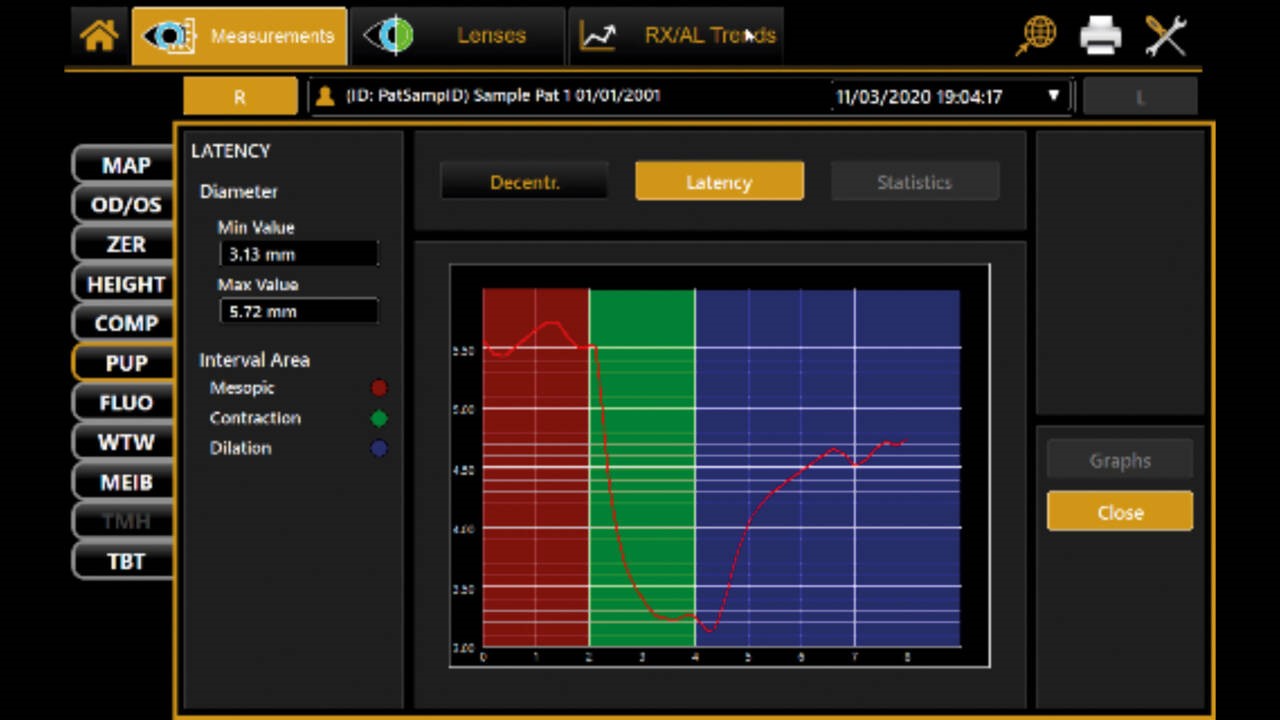This screenshot has width=1280, height=720.
Task: Click the Close button
Action: pyautogui.click(x=1119, y=512)
